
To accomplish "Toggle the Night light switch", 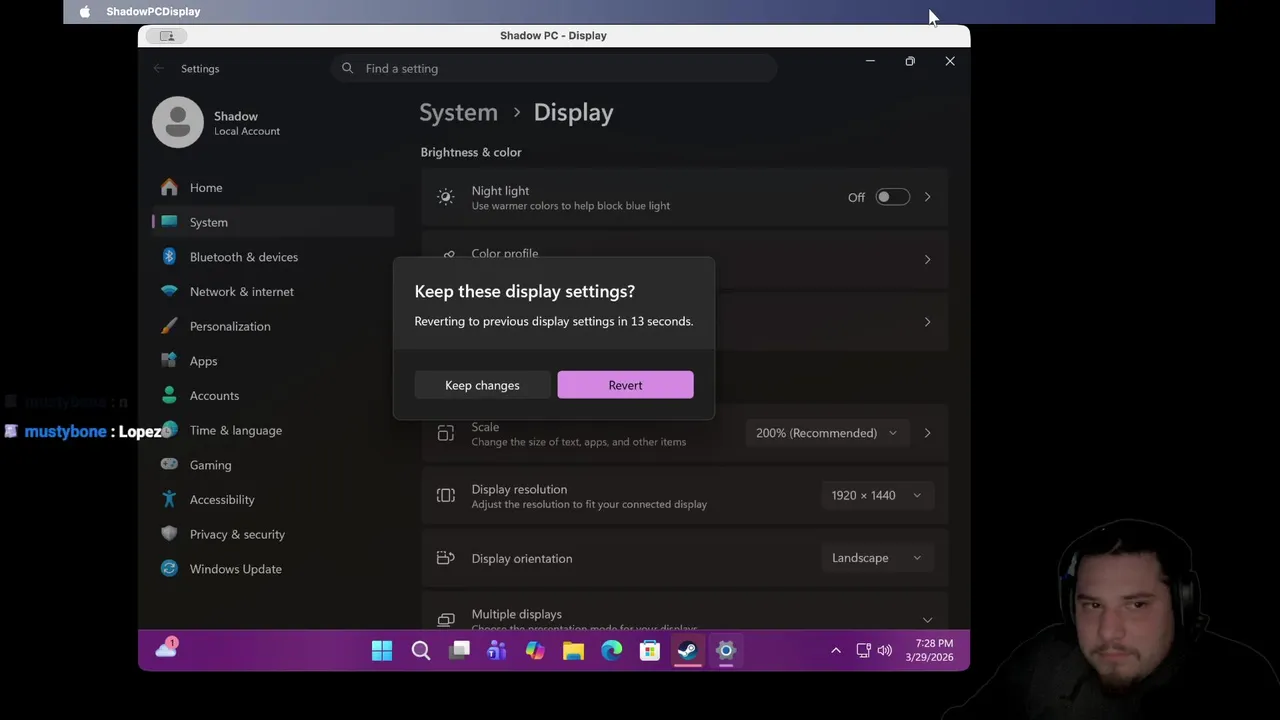I will (892, 197).
